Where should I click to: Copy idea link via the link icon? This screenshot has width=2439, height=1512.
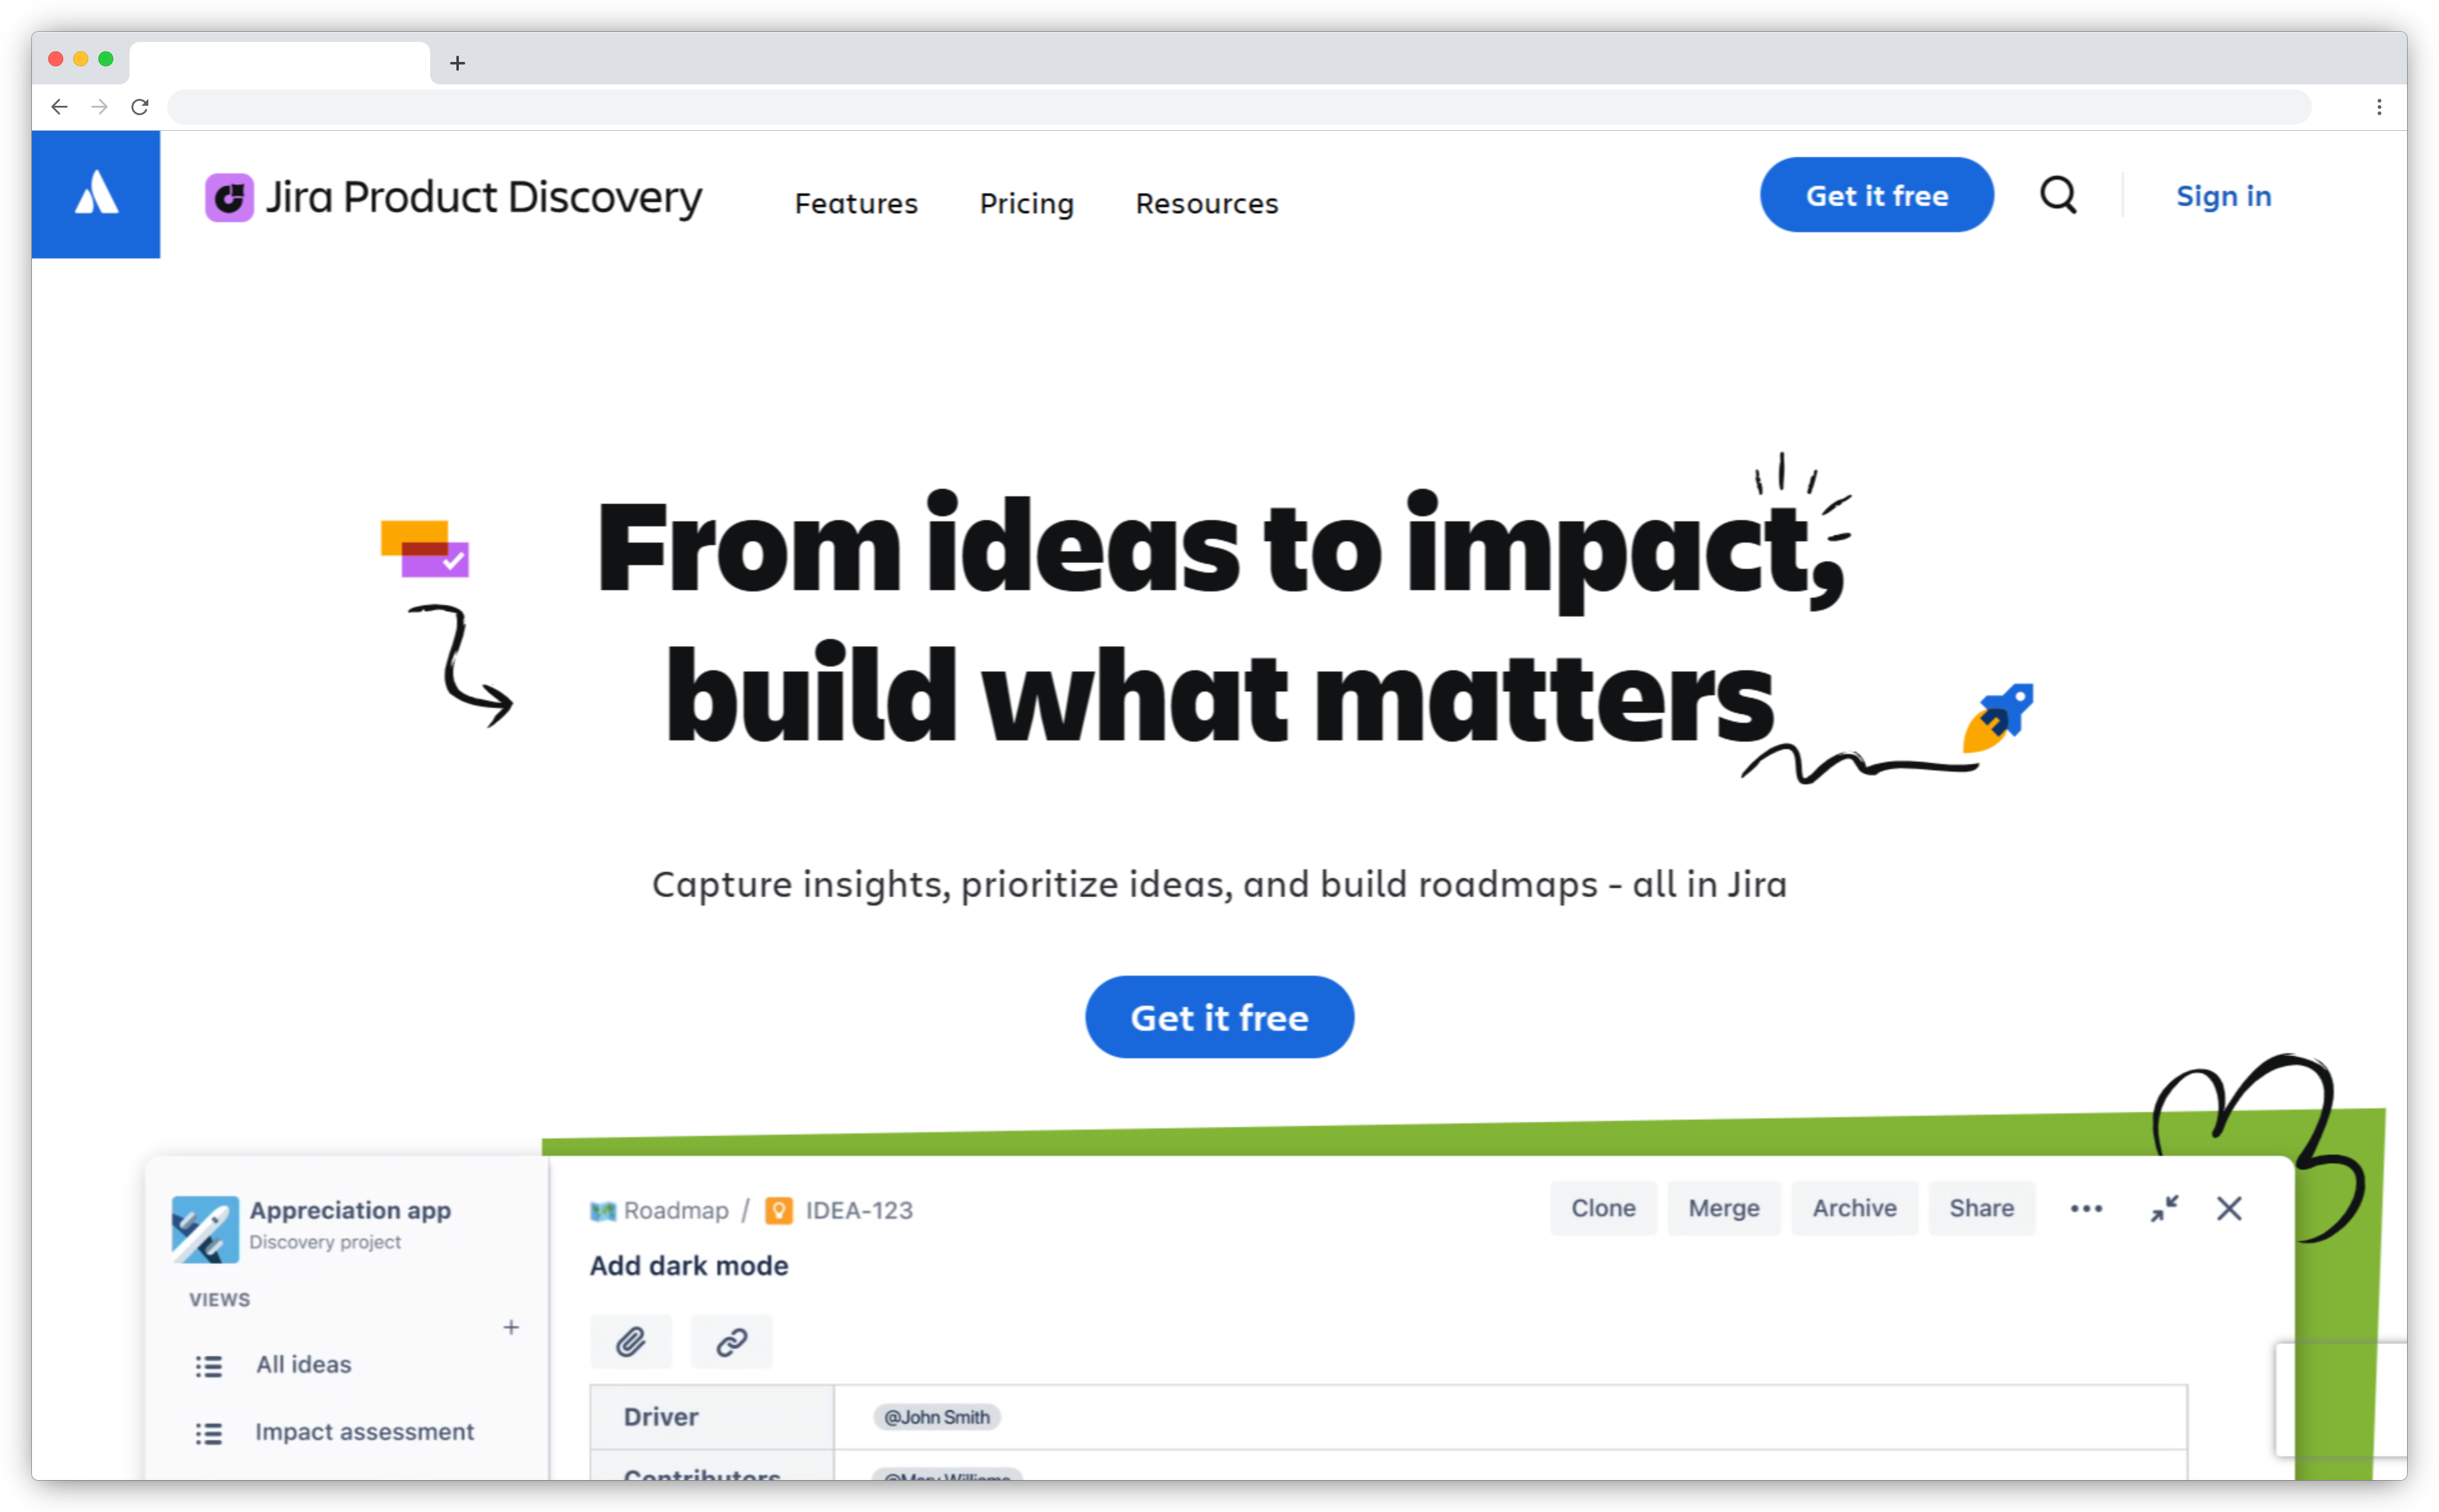tap(730, 1341)
